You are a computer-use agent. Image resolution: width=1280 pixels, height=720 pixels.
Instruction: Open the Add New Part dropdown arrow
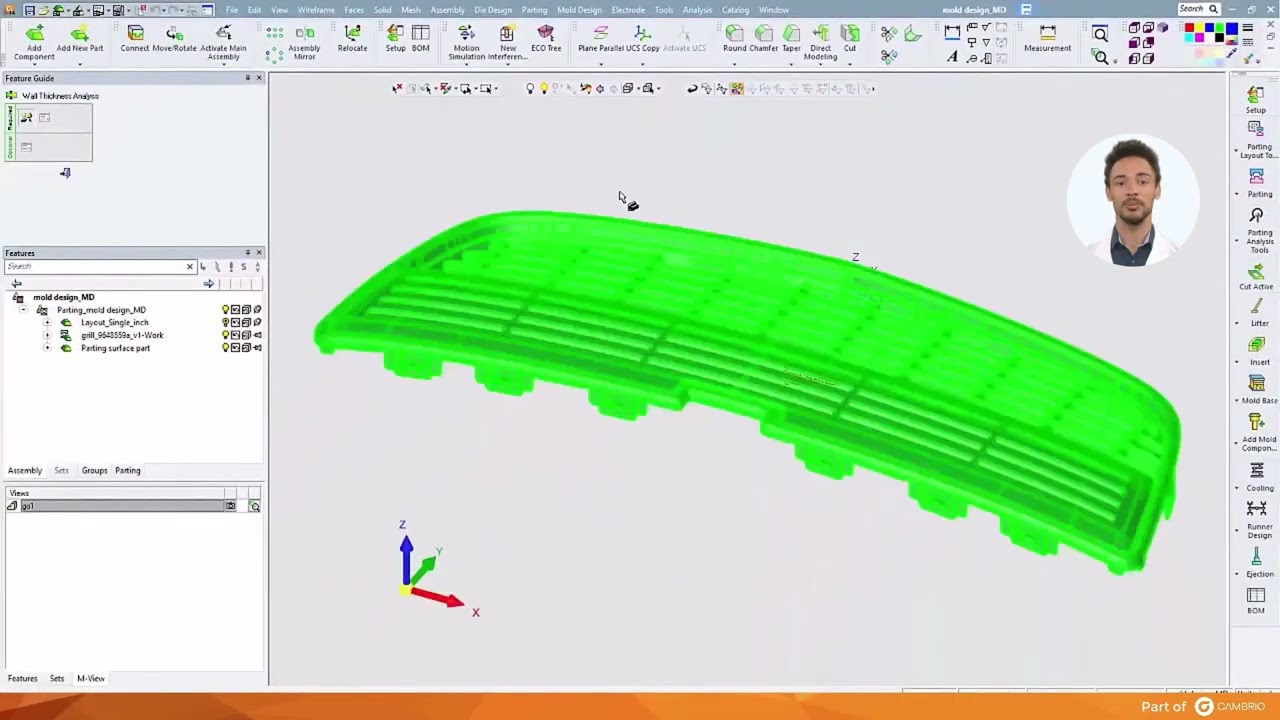click(80, 65)
